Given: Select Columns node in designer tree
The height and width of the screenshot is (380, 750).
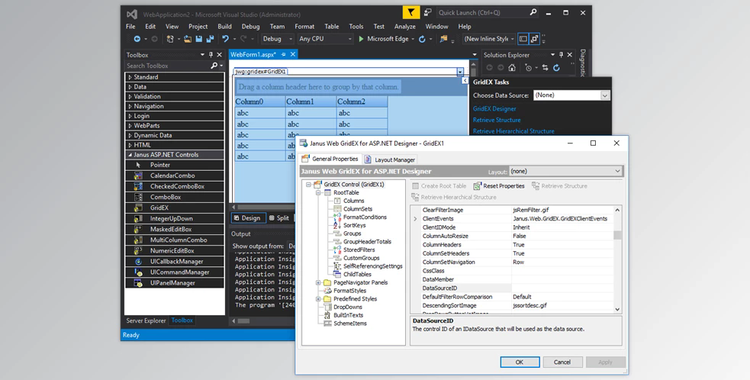Looking at the screenshot, I should pos(353,201).
